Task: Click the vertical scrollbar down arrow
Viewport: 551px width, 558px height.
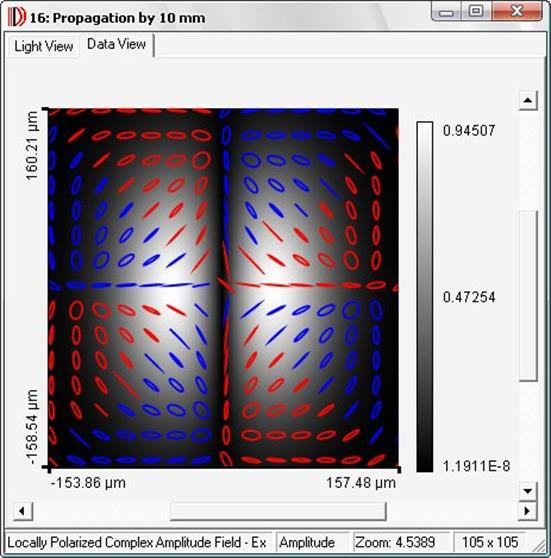Action: click(528, 491)
